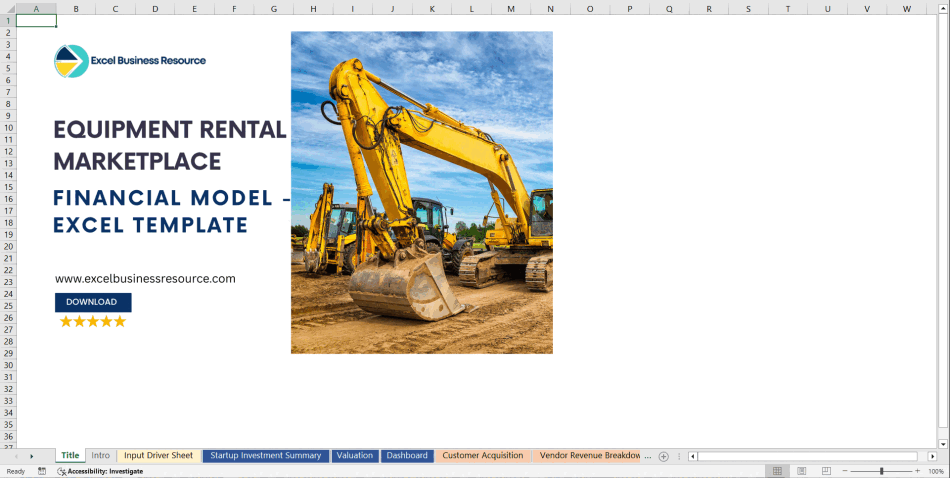The height and width of the screenshot is (478, 950).
Task: Click the zoom out minus icon
Action: [x=845, y=471]
